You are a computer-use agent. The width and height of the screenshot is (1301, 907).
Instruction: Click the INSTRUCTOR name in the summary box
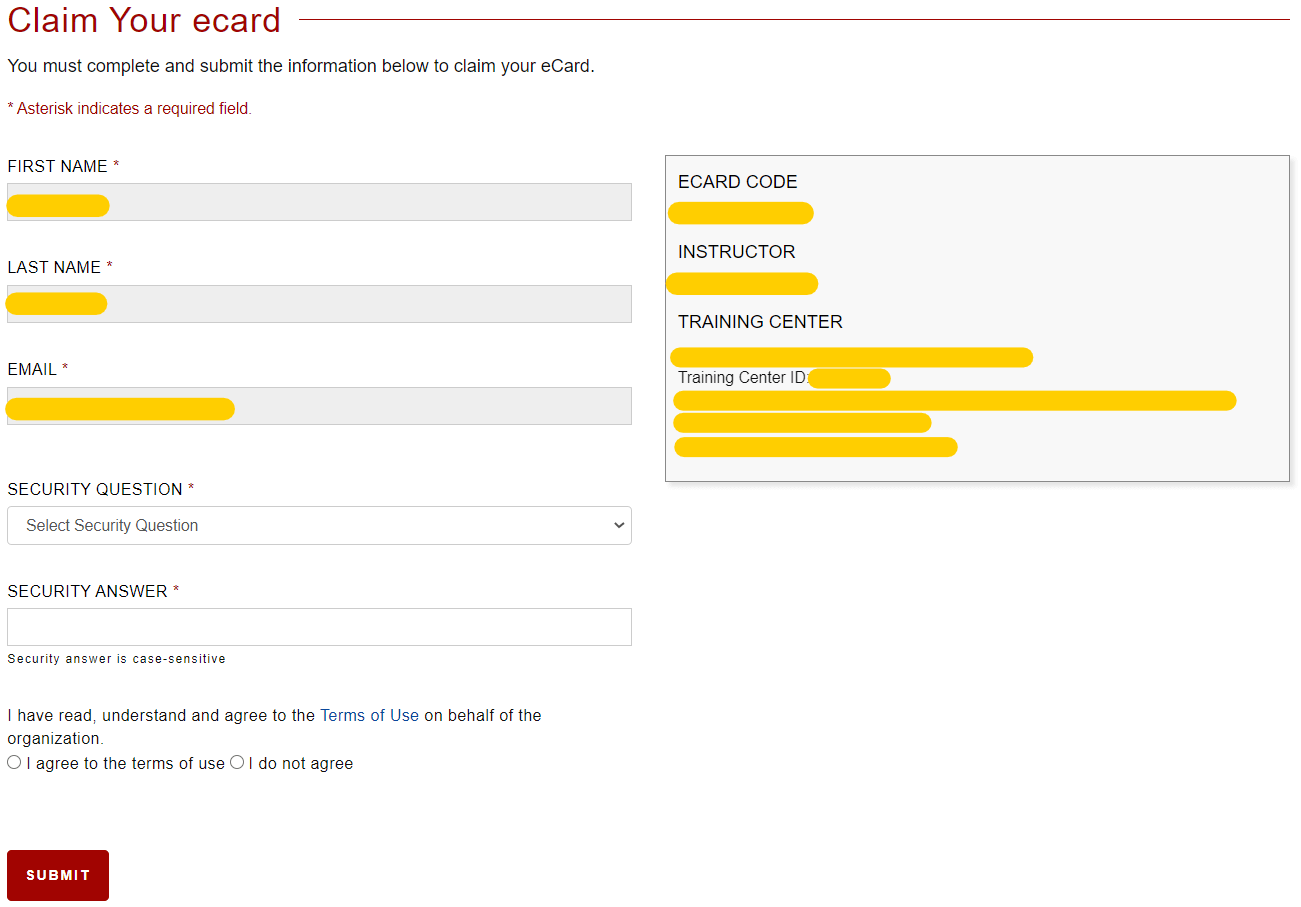click(x=742, y=283)
